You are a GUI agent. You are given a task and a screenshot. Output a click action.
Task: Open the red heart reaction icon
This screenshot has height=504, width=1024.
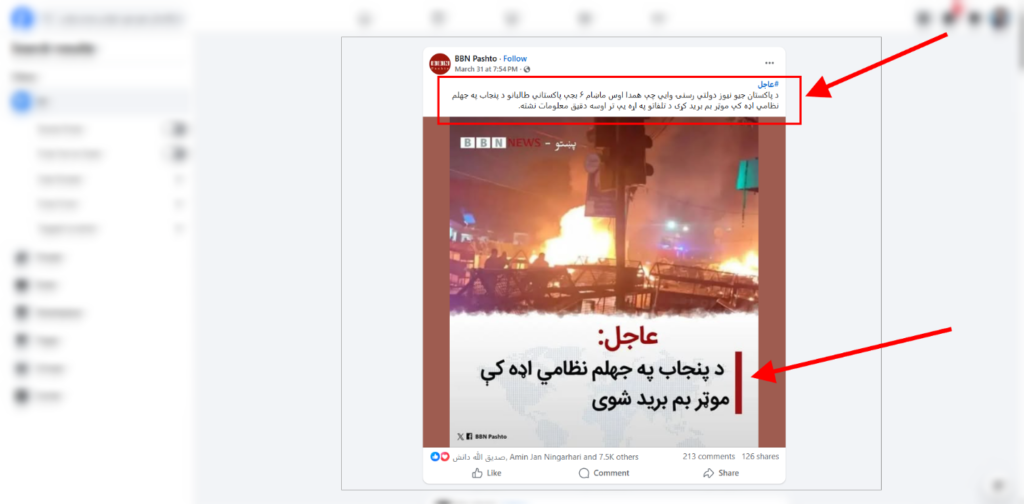click(x=445, y=456)
